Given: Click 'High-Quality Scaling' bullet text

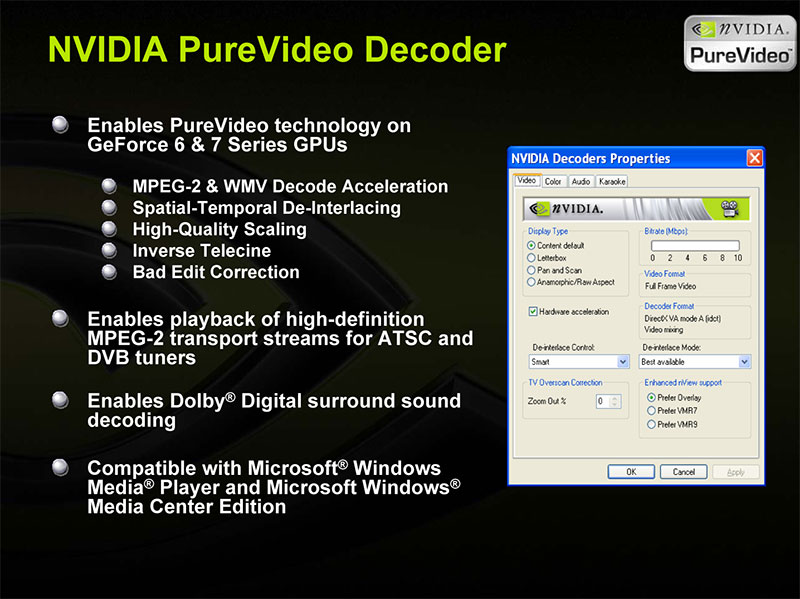Looking at the screenshot, I should [x=219, y=229].
